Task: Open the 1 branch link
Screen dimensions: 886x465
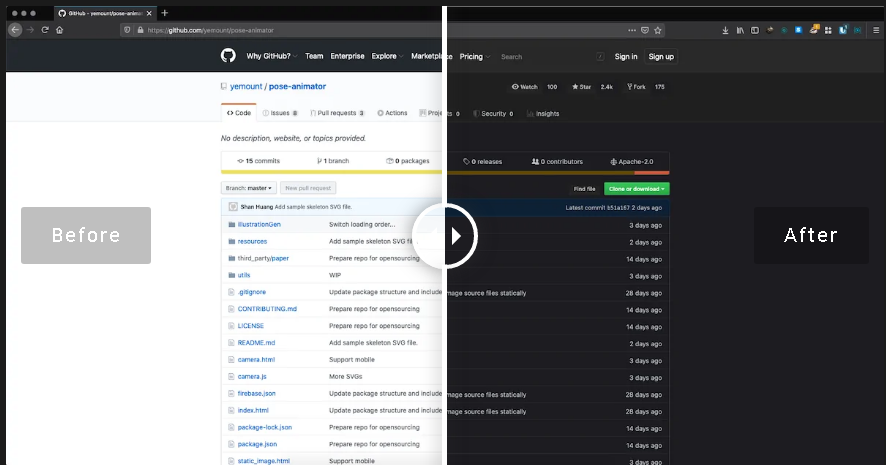Action: coord(333,161)
